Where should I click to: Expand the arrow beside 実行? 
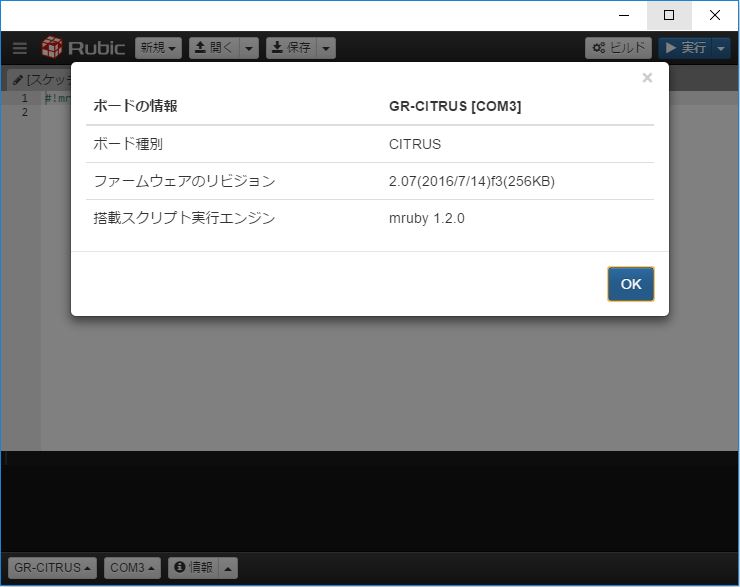tap(721, 48)
